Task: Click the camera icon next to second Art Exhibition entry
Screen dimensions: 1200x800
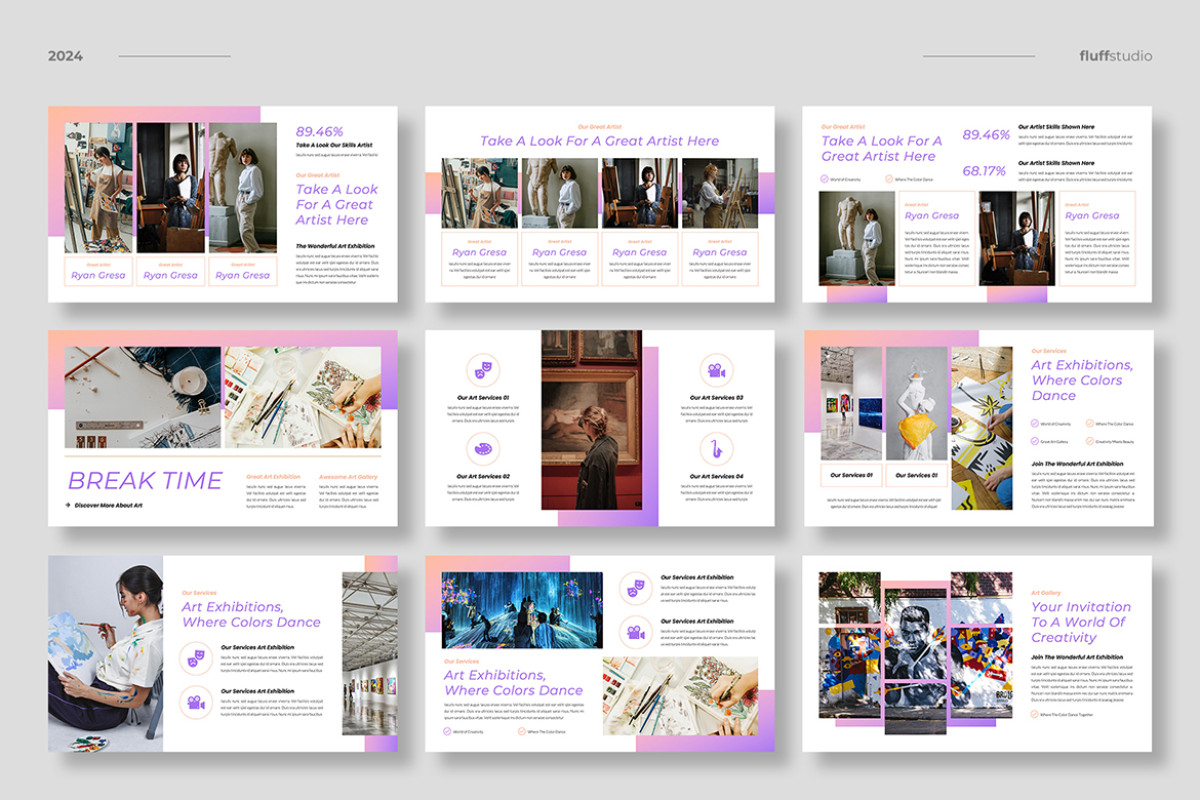Action: click(x=636, y=632)
